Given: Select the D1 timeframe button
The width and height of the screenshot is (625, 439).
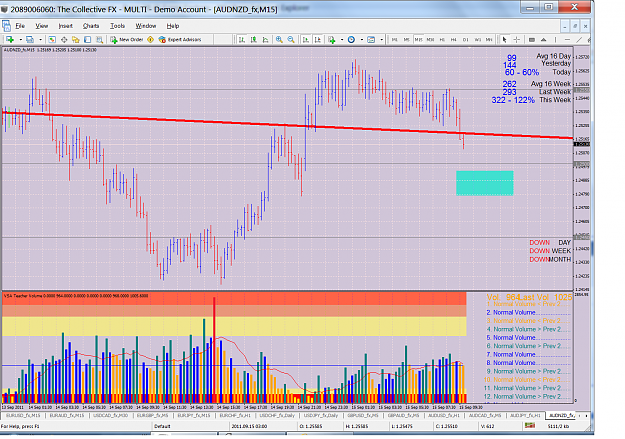Looking at the screenshot, I should point(466,39).
